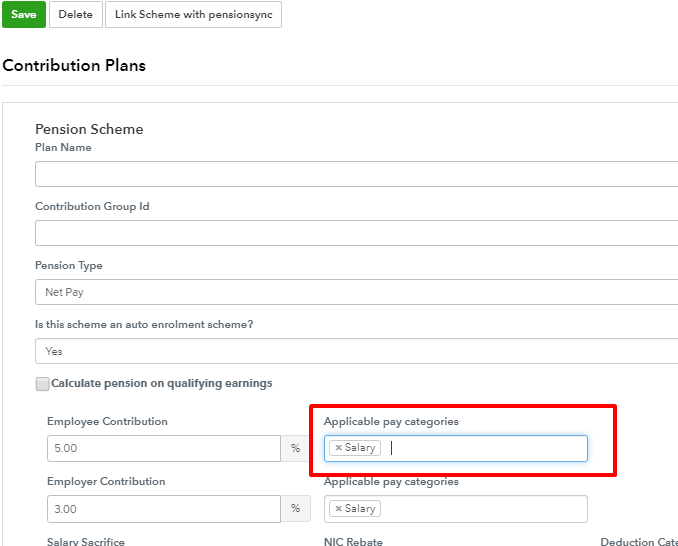The image size is (678, 546).
Task: Open the Pension Type dropdown
Action: [x=356, y=292]
